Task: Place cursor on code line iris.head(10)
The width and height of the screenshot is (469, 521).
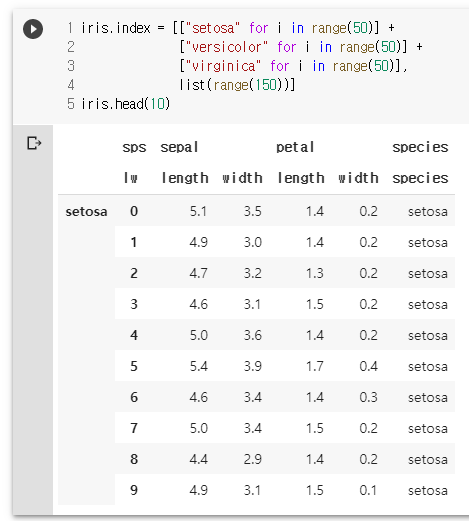Action: [x=126, y=104]
